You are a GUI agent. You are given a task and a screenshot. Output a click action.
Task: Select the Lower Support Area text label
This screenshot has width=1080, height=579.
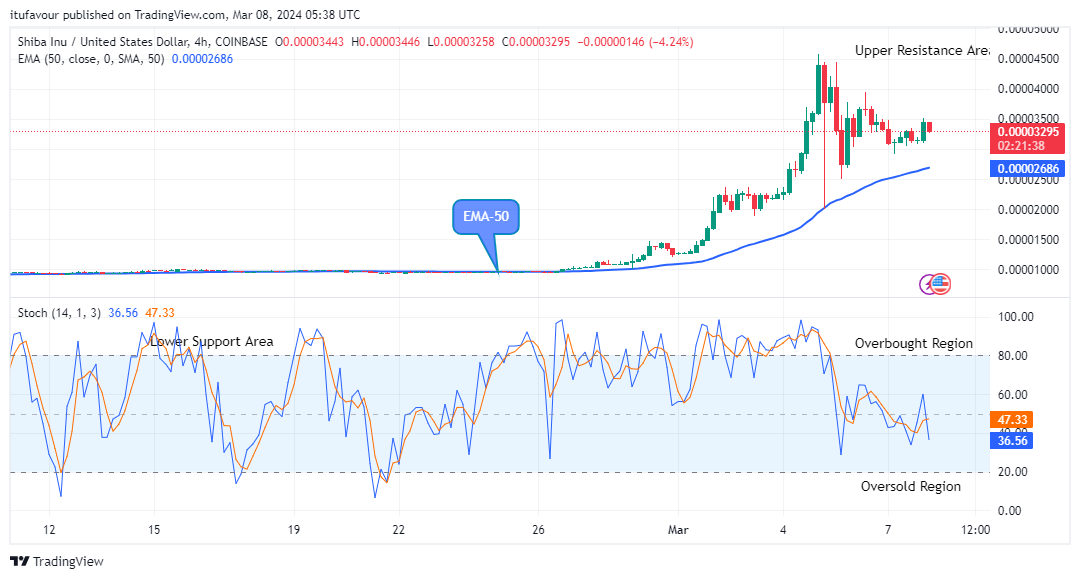(x=211, y=341)
